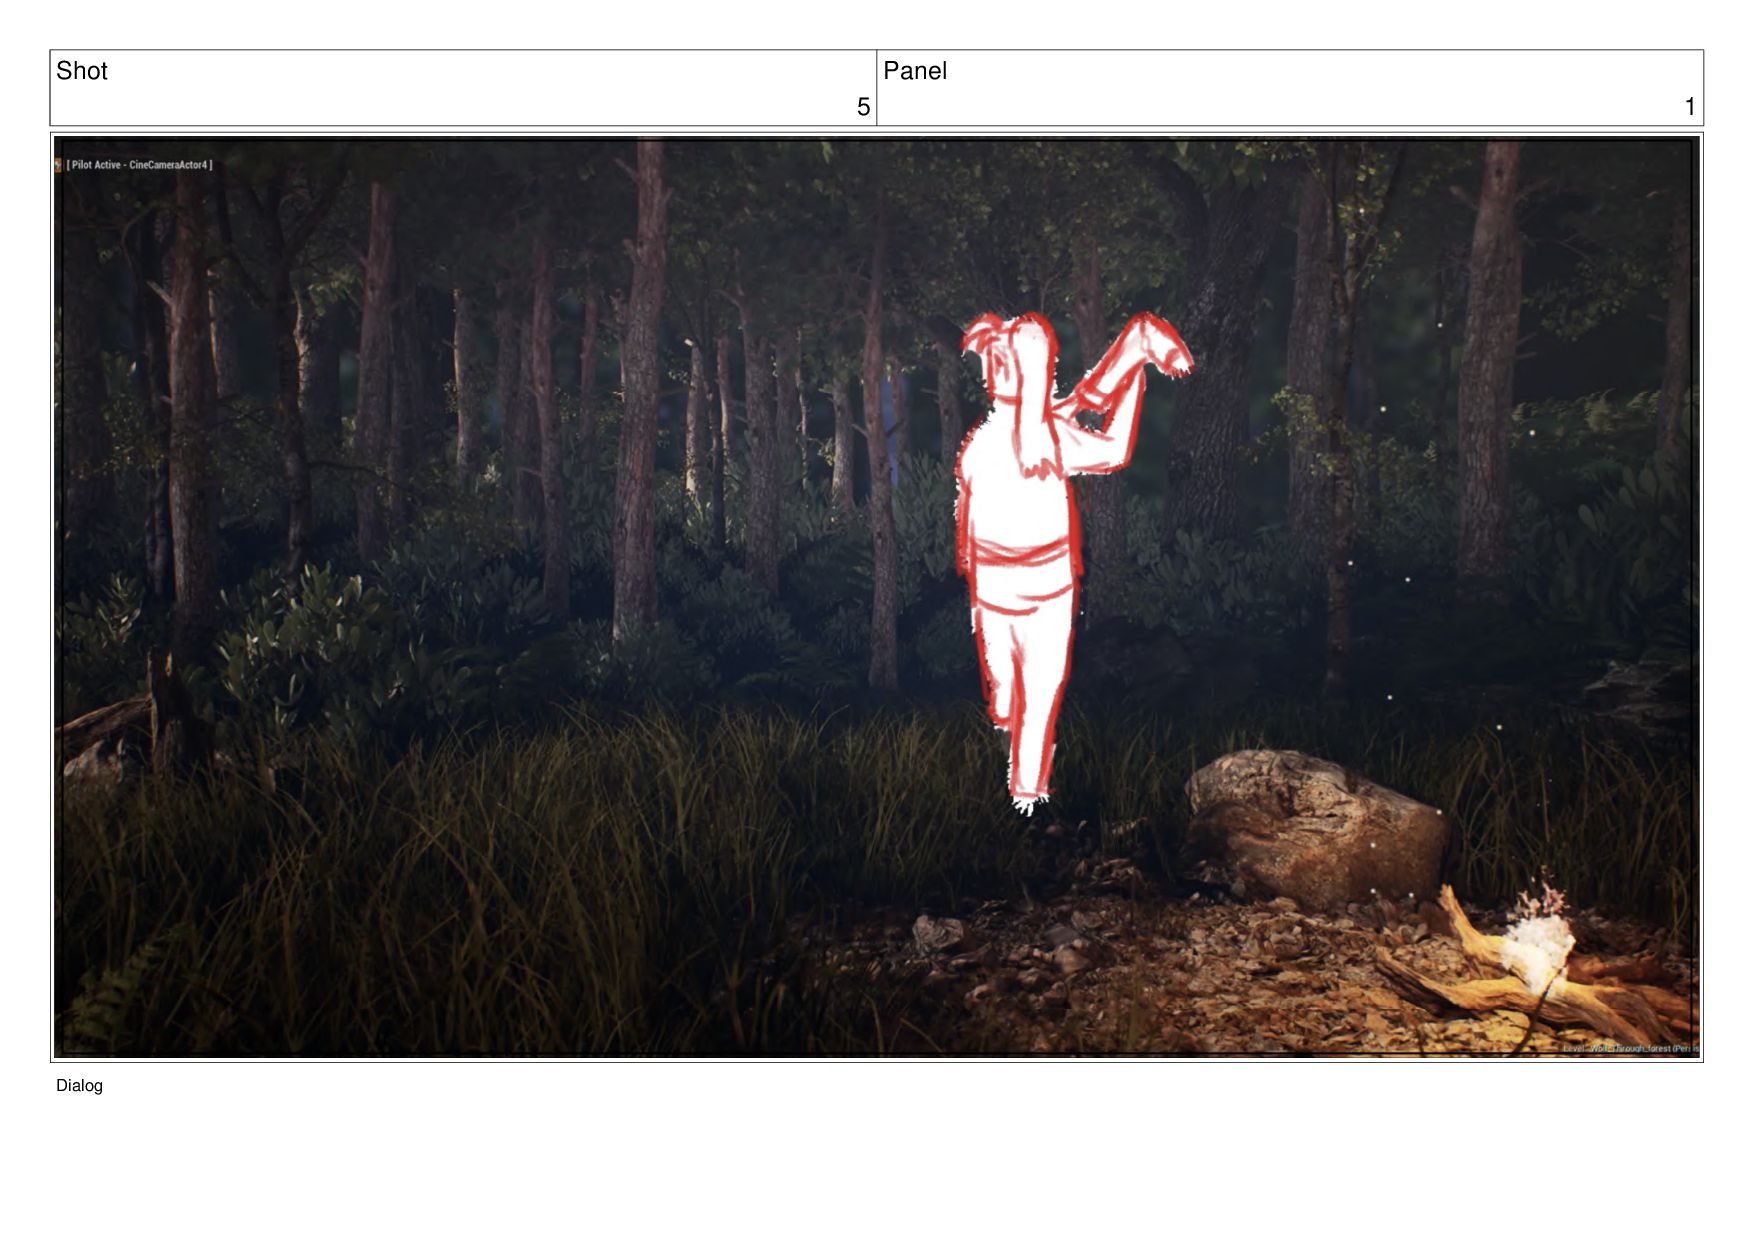This screenshot has width=1754, height=1240.
Task: Click the "[ Pilot Active - CineCameraActor4 ]" viewport text
Action: 140,165
